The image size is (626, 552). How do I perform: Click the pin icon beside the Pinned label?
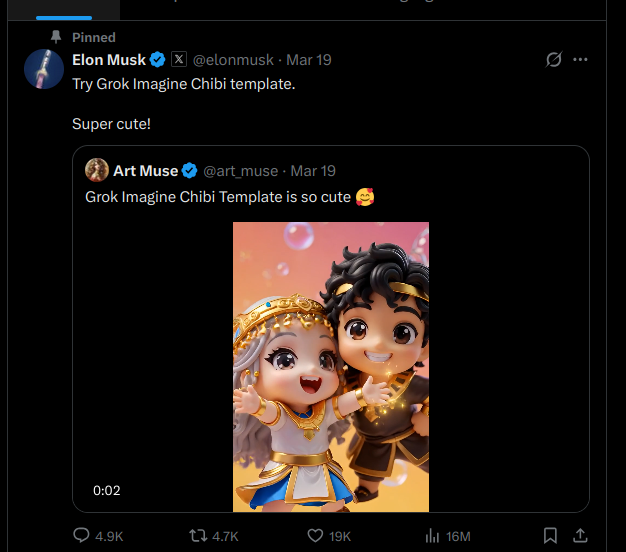(57, 37)
